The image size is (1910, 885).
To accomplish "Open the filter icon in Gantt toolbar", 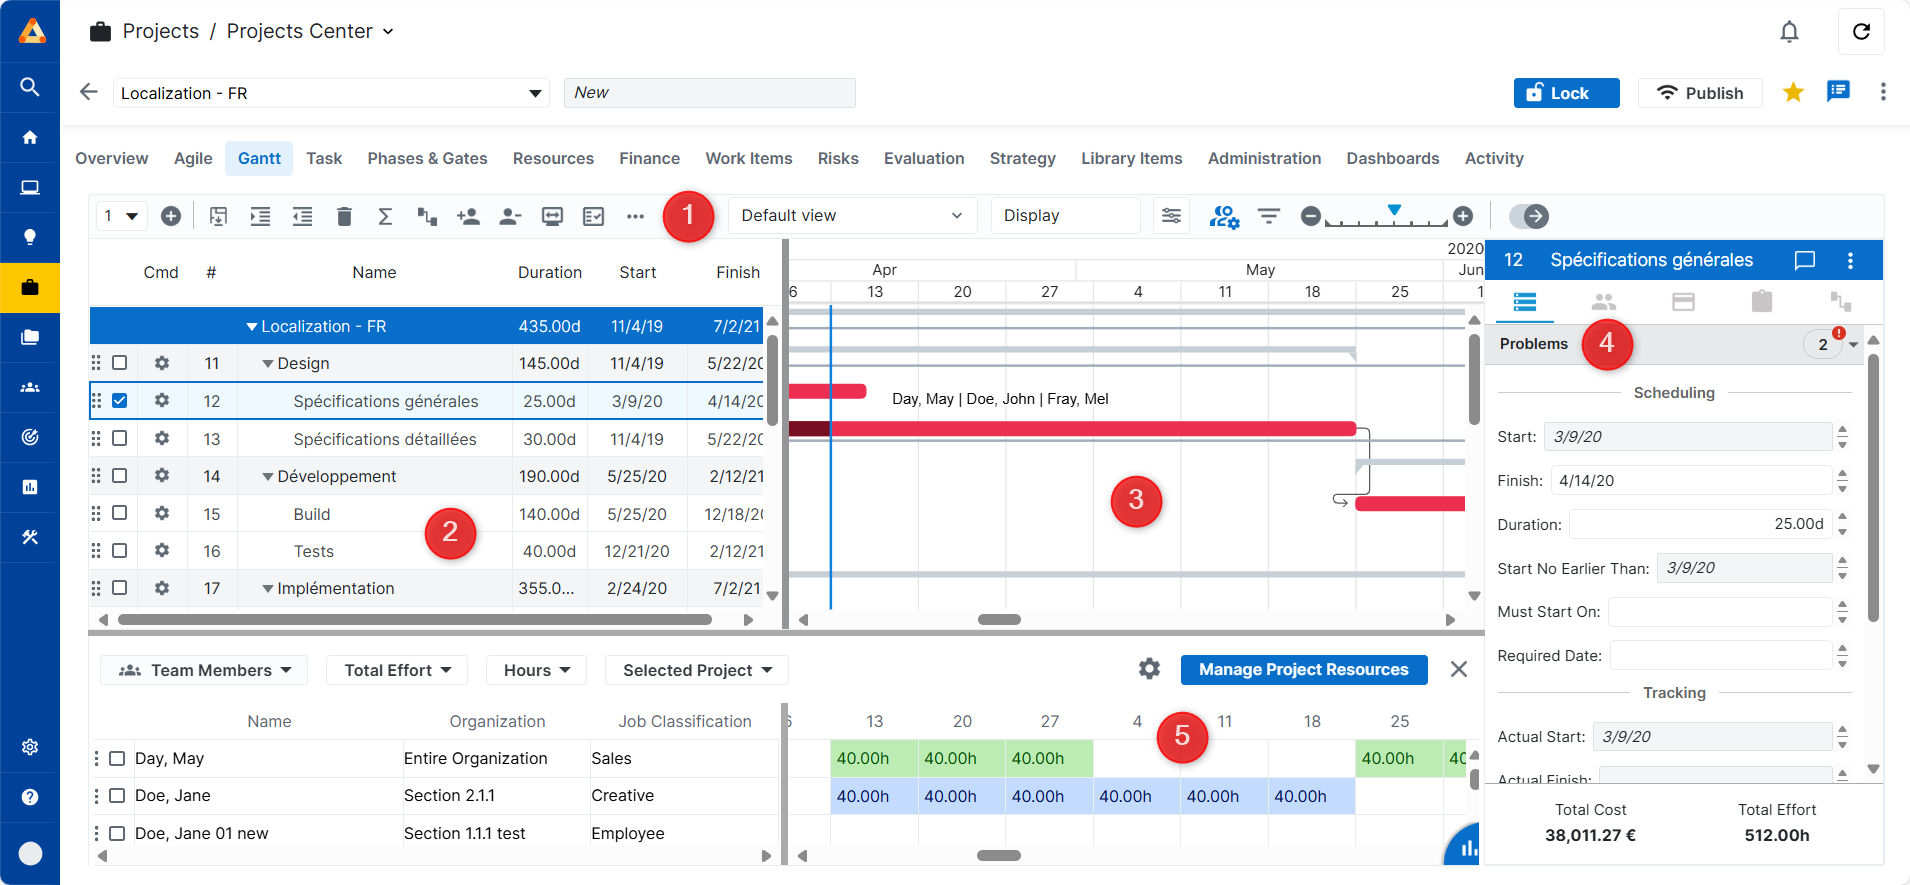I will pyautogui.click(x=1268, y=216).
